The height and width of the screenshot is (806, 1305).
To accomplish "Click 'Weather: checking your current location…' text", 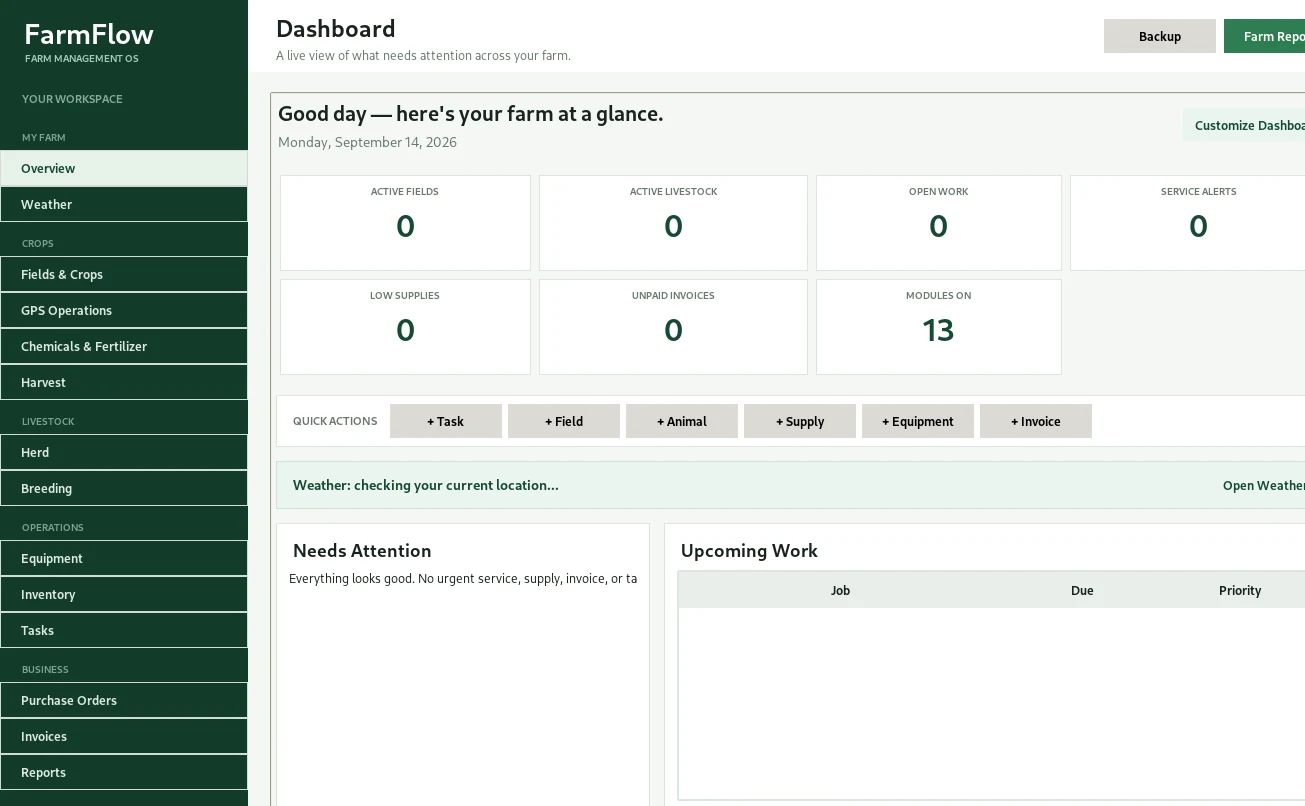I will [426, 485].
